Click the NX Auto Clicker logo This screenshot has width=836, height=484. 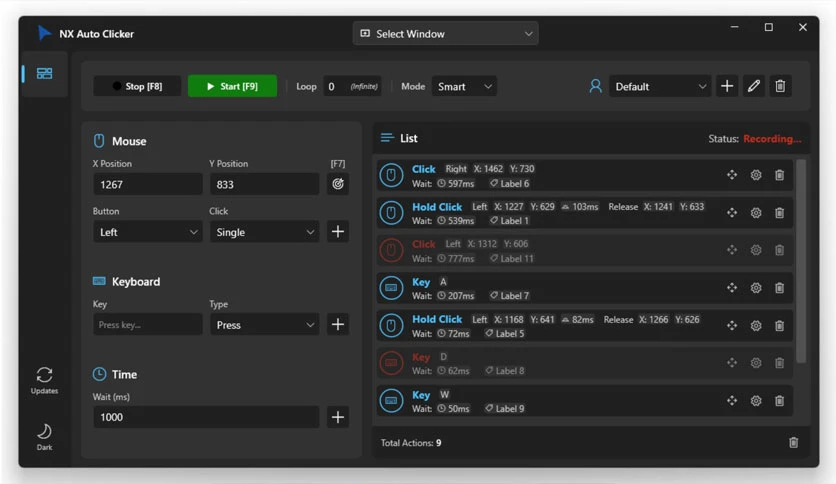44,33
